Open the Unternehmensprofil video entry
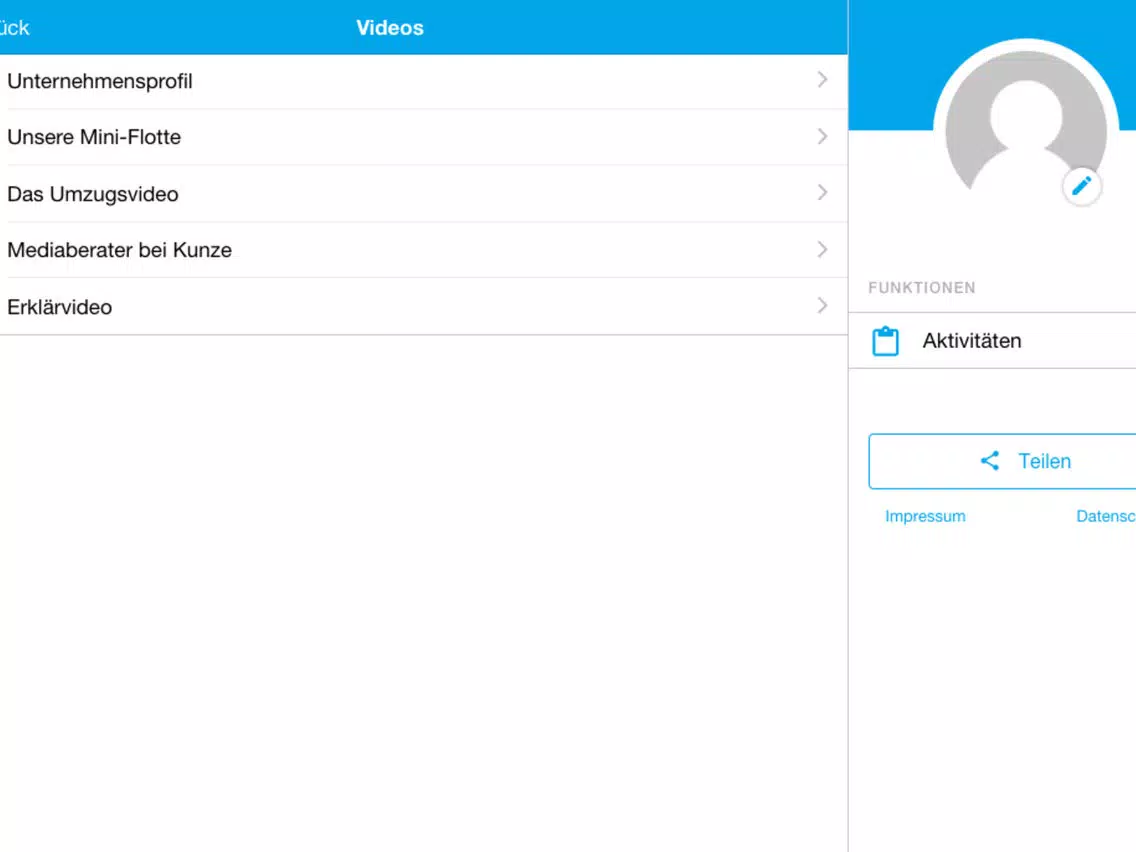This screenshot has height=852, width=1136. (423, 81)
